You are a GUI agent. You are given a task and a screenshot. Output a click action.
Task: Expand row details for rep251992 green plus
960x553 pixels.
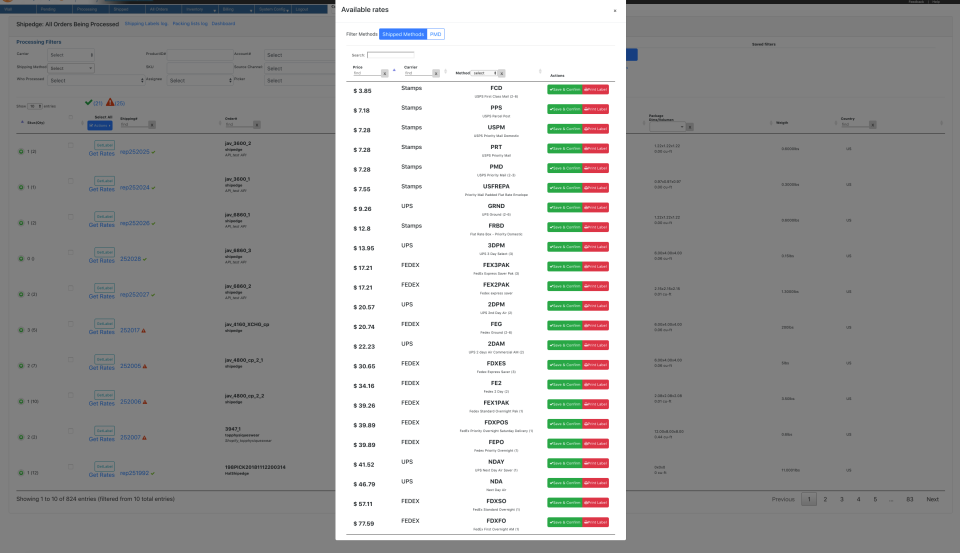[x=21, y=473]
